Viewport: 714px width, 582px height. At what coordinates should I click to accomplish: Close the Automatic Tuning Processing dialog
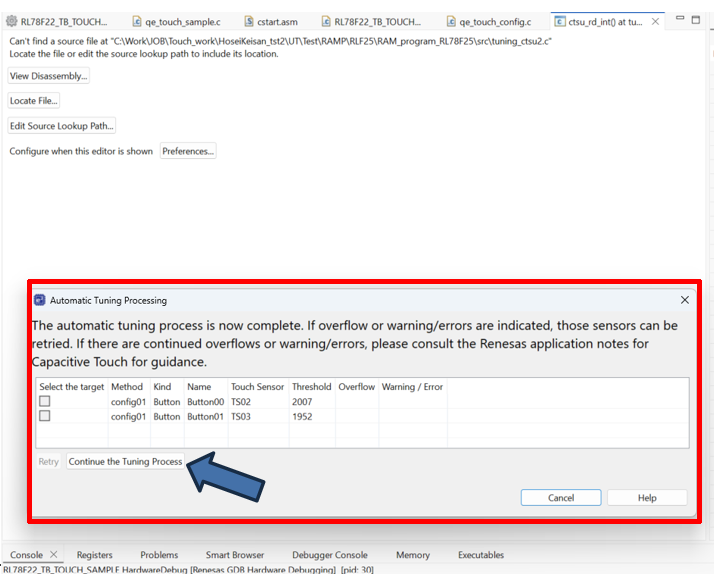pos(684,300)
